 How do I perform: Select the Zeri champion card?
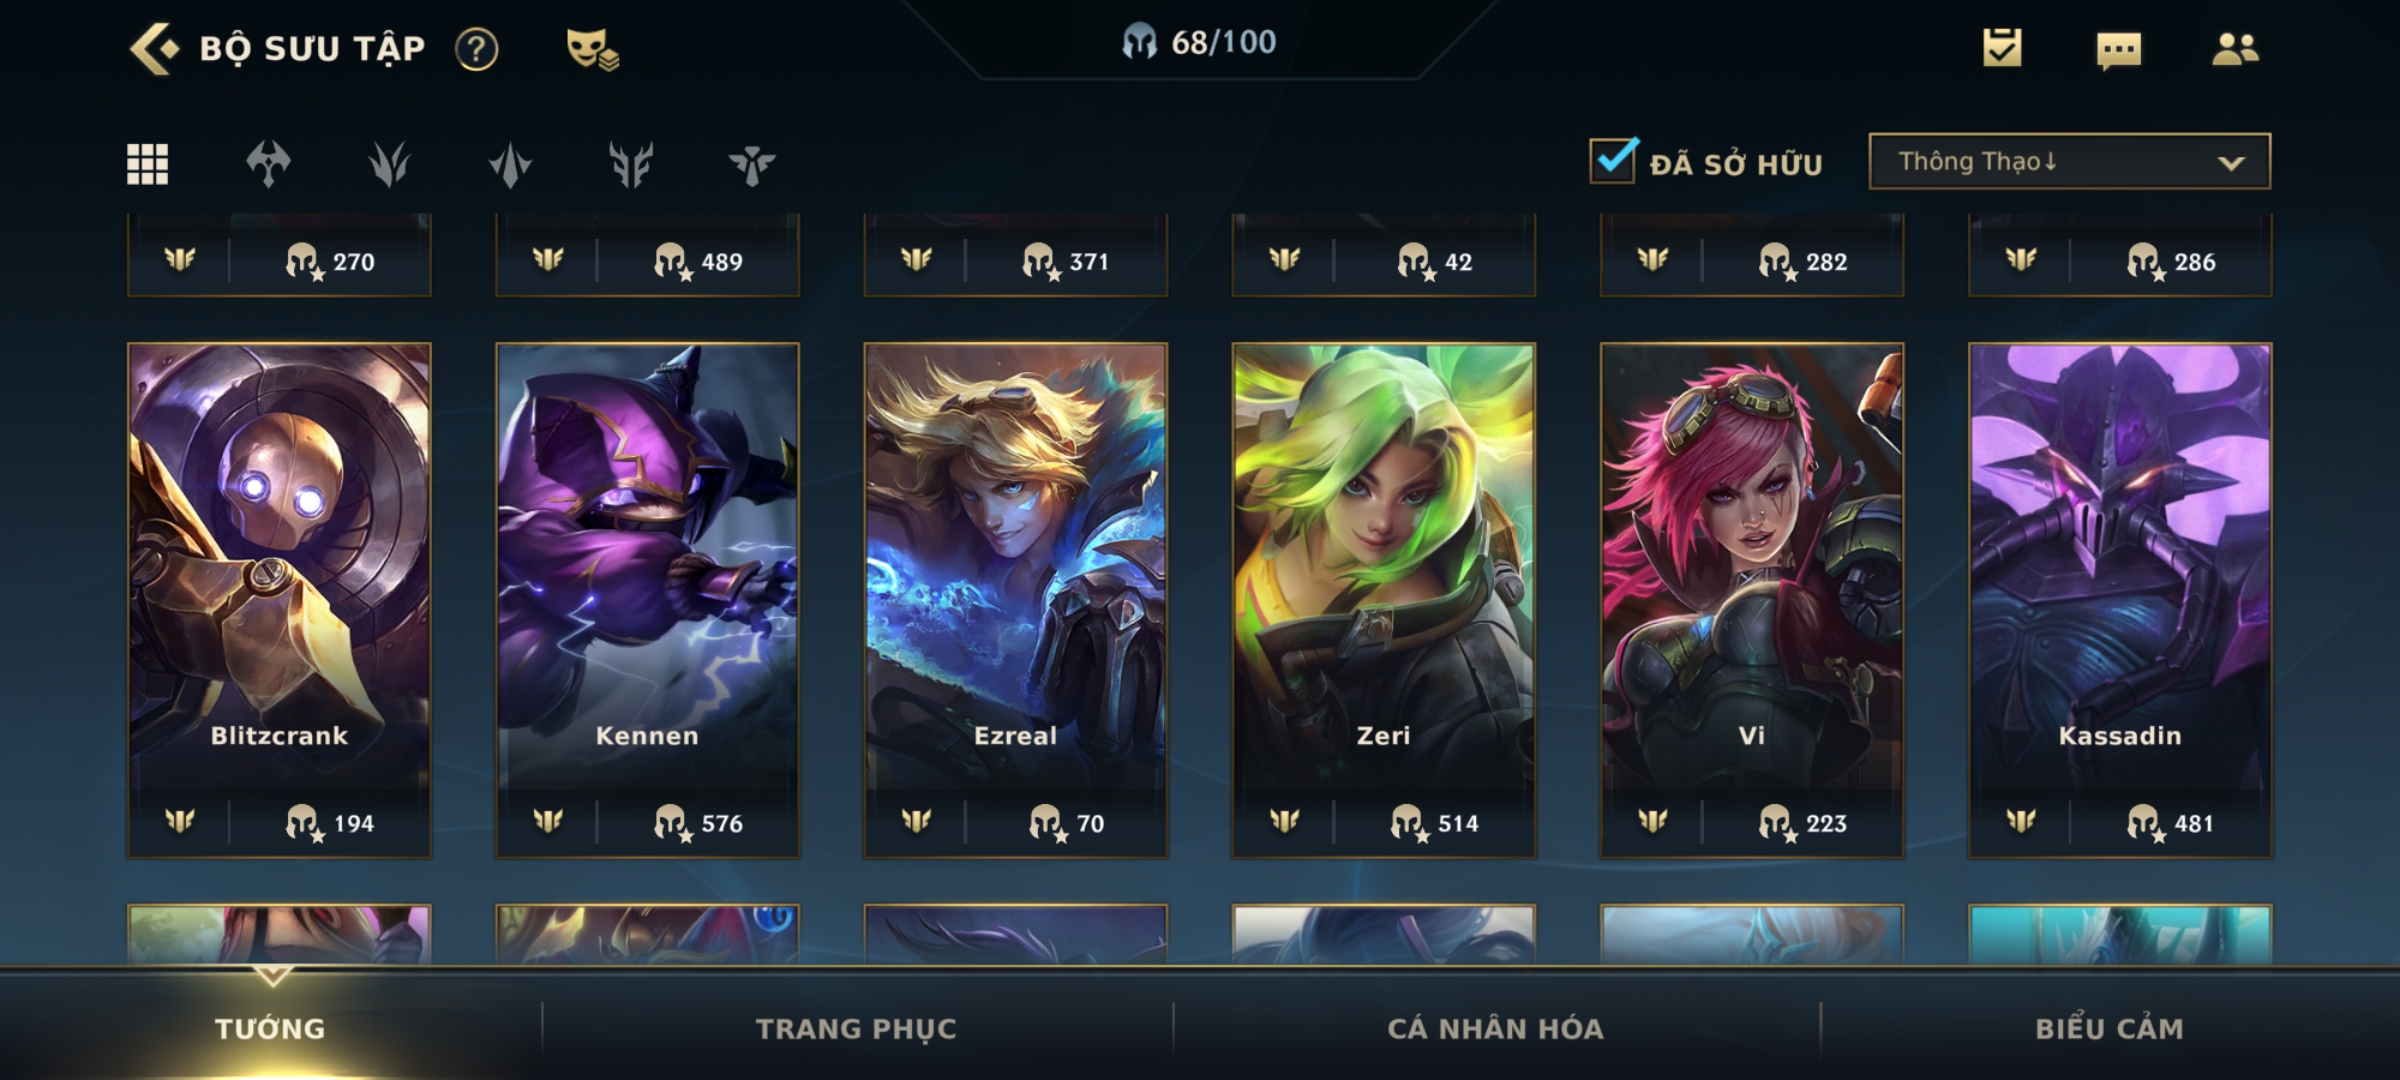[1383, 600]
